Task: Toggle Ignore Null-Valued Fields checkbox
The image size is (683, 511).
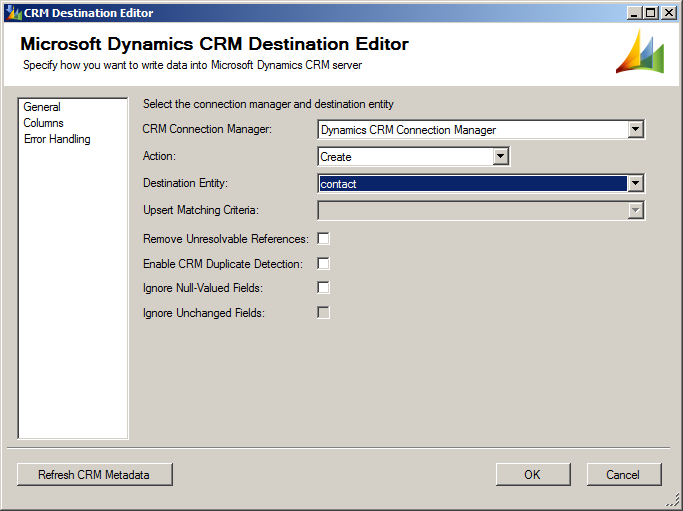Action: 324,288
